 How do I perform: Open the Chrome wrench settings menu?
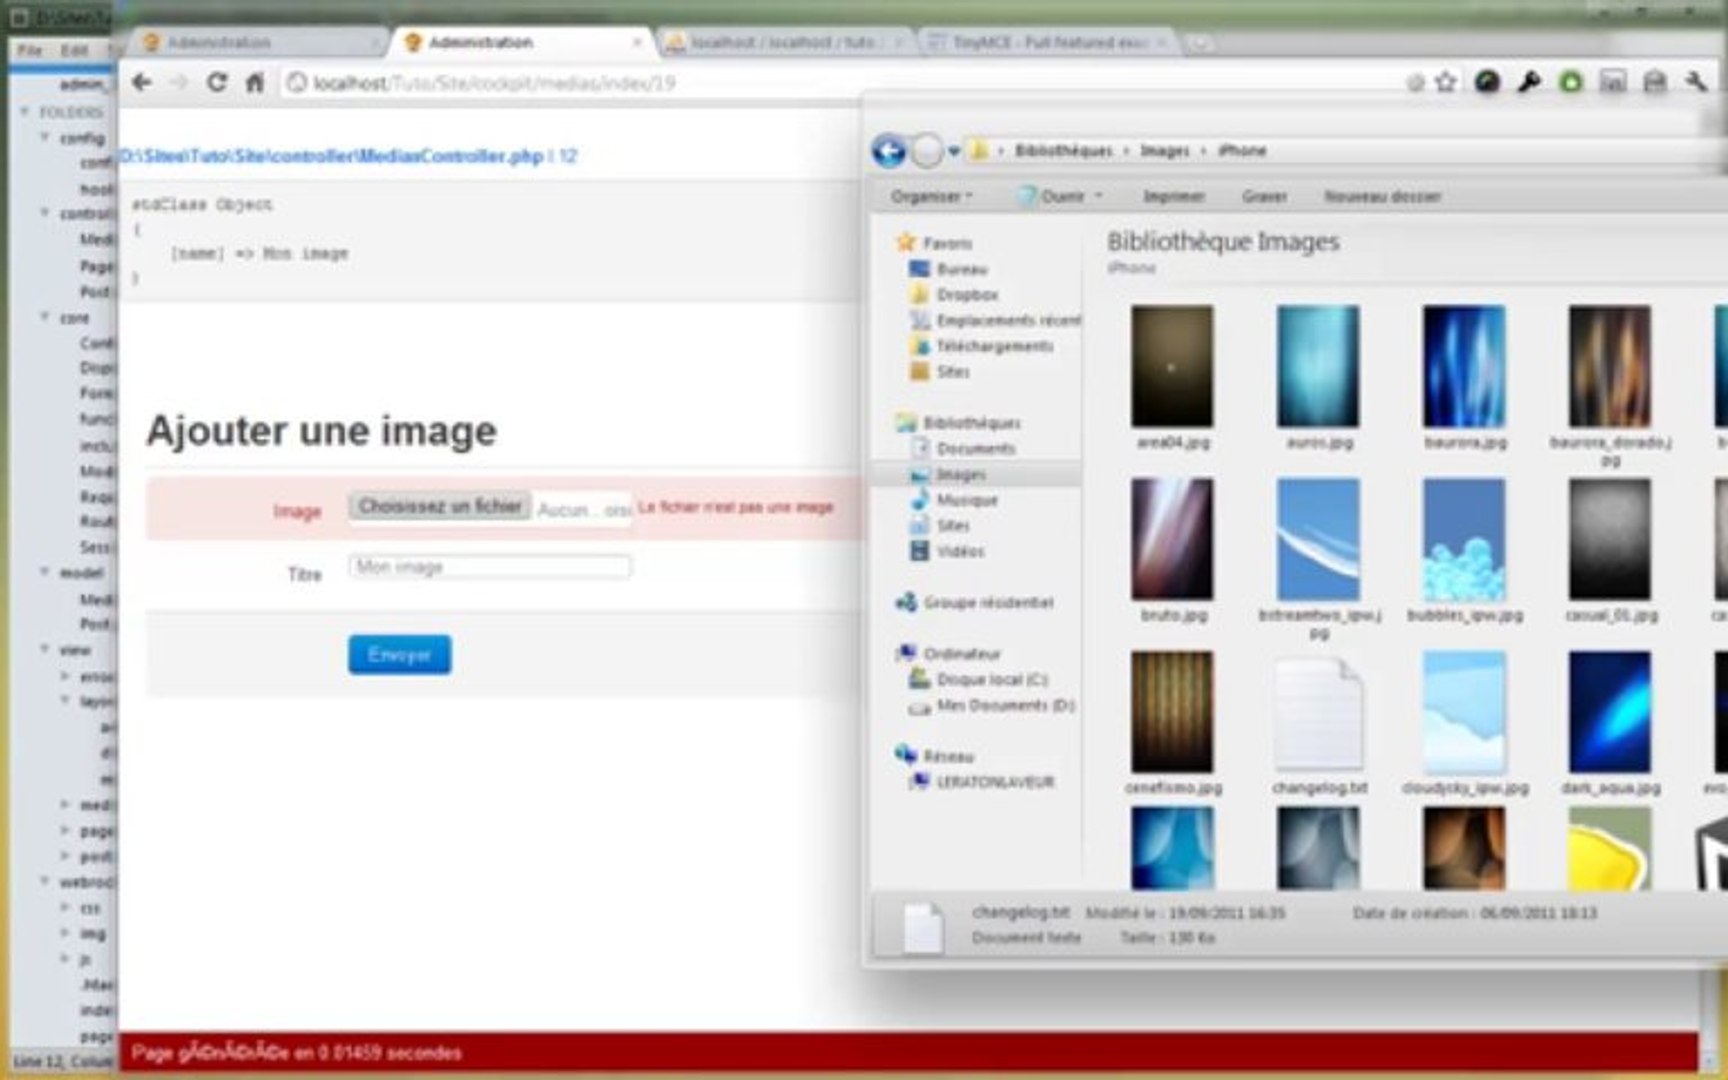tap(1697, 84)
